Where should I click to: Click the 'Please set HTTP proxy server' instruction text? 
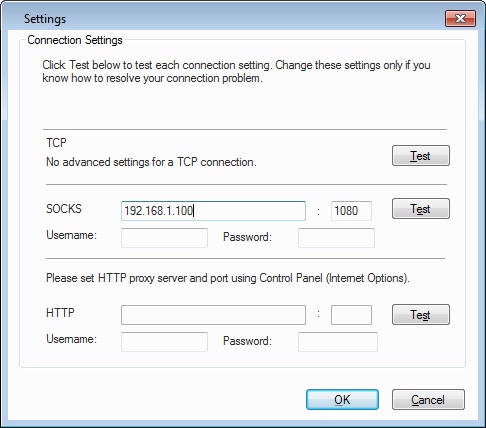point(228,278)
